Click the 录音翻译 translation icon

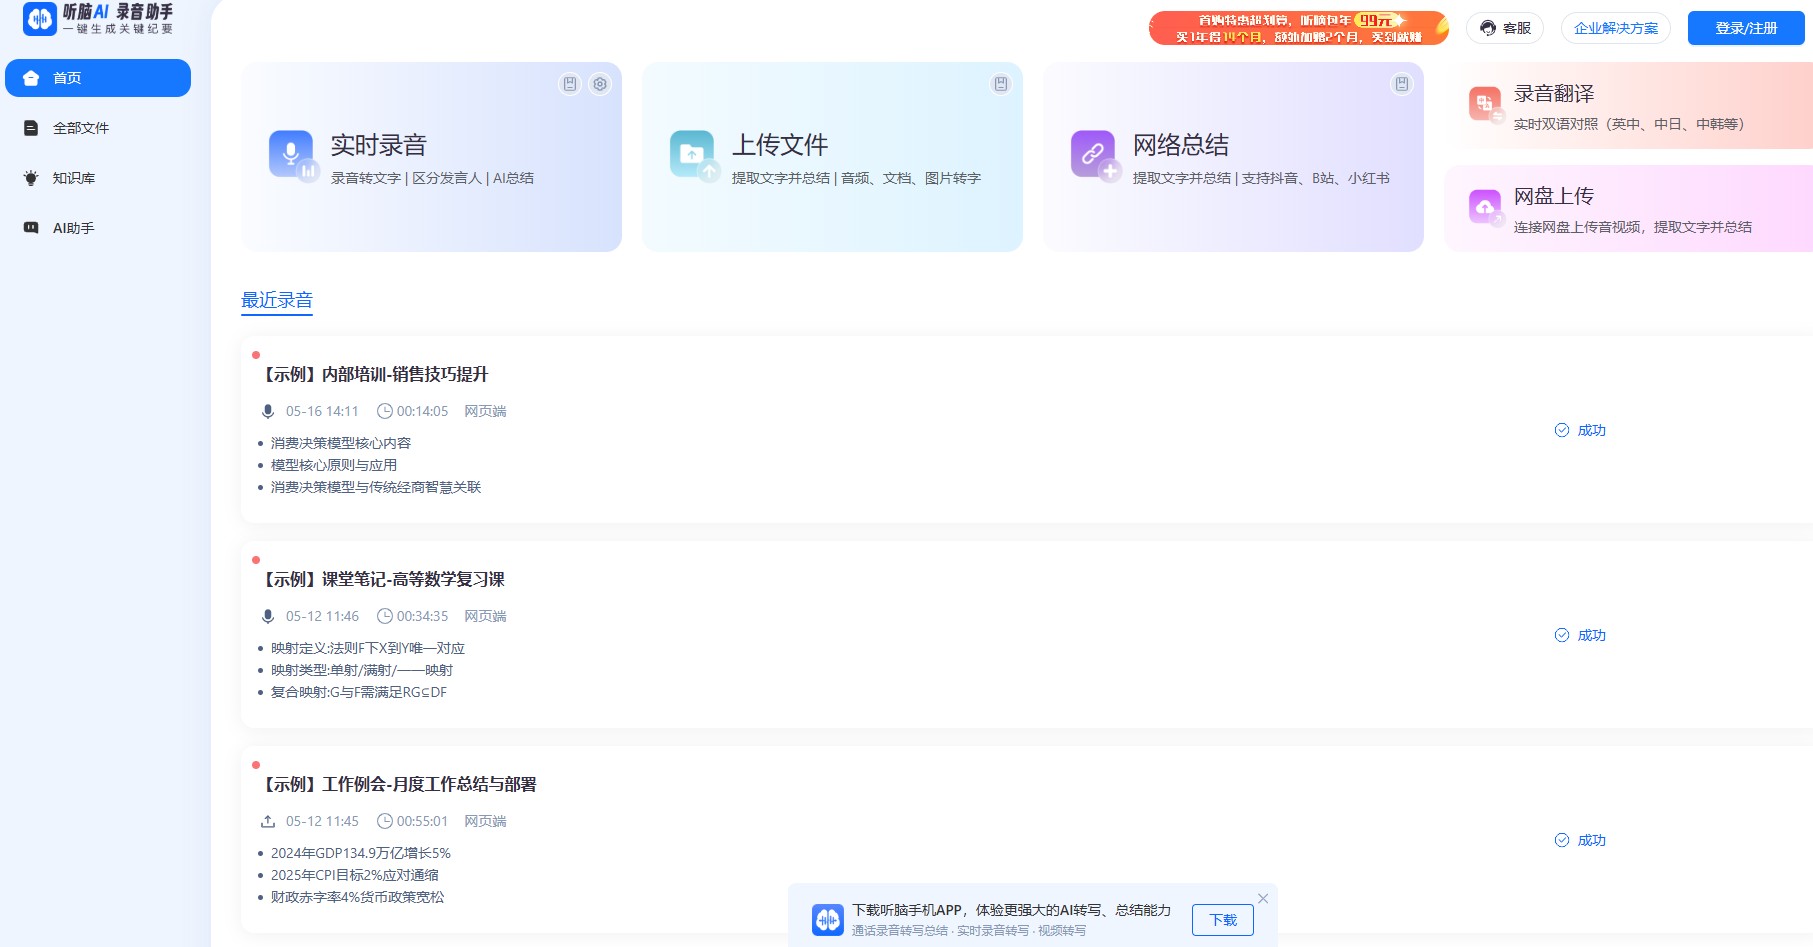click(1485, 103)
